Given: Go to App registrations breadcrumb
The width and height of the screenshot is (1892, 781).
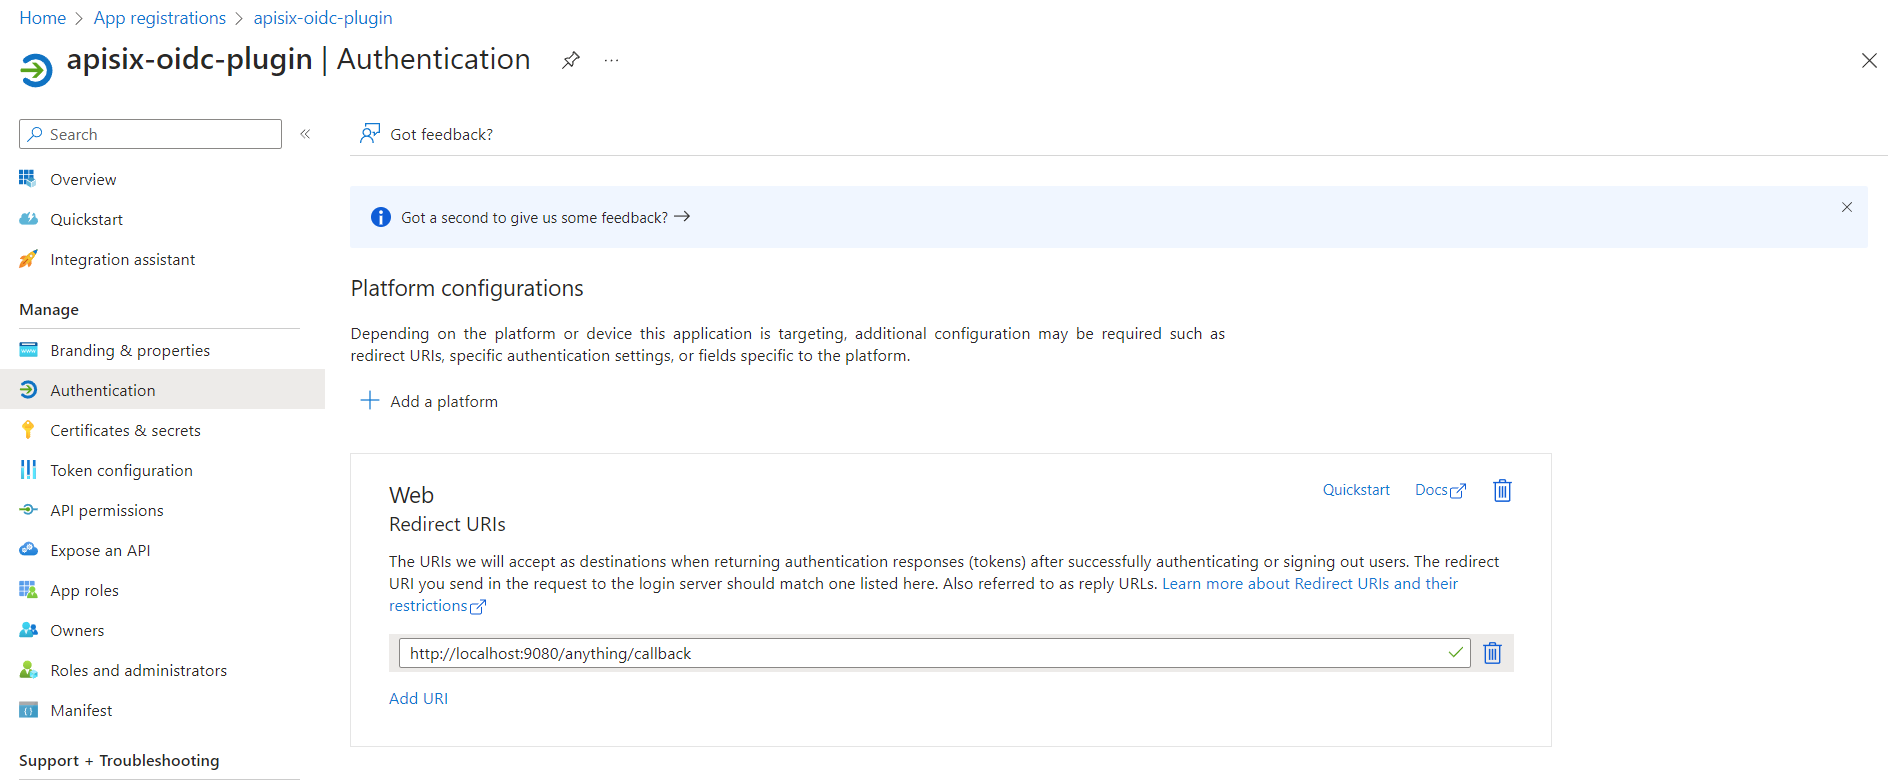Looking at the screenshot, I should pos(159,18).
